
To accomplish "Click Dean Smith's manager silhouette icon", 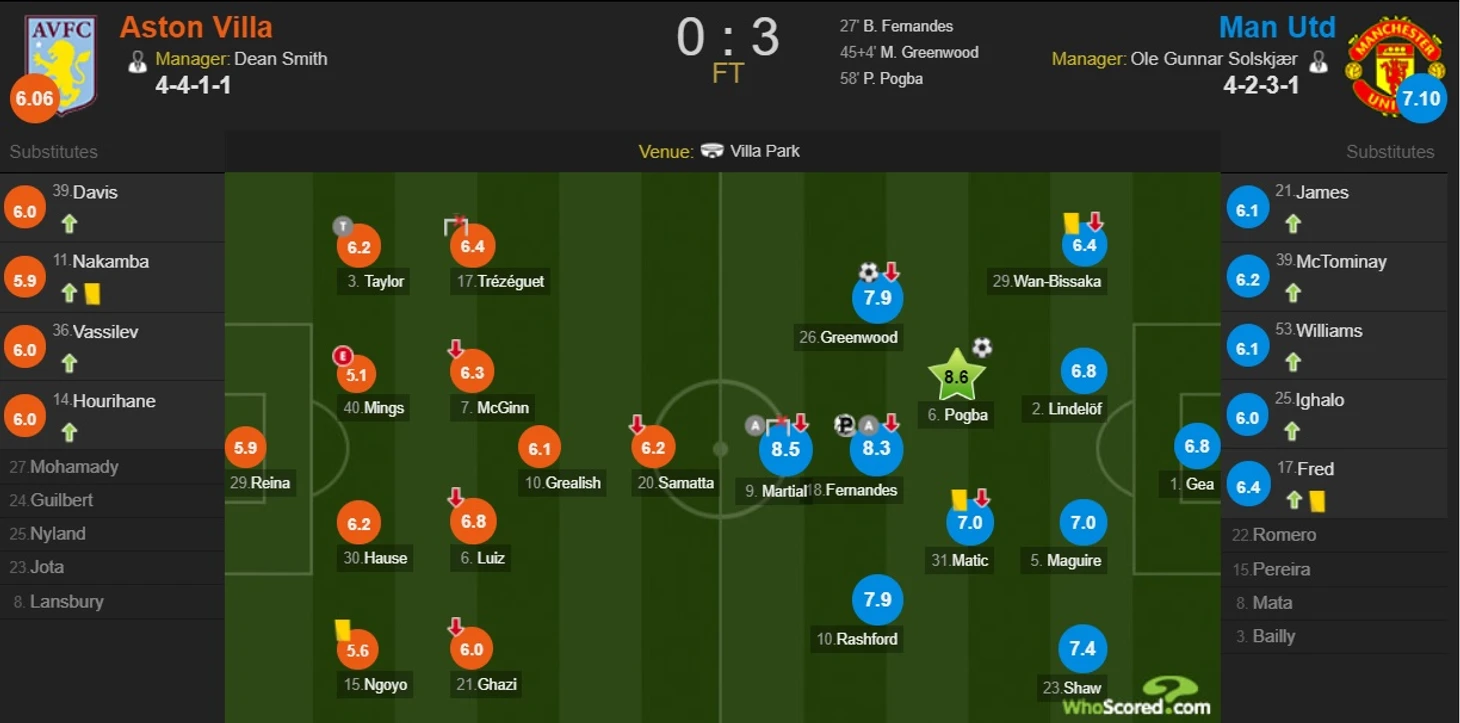I will [x=138, y=62].
